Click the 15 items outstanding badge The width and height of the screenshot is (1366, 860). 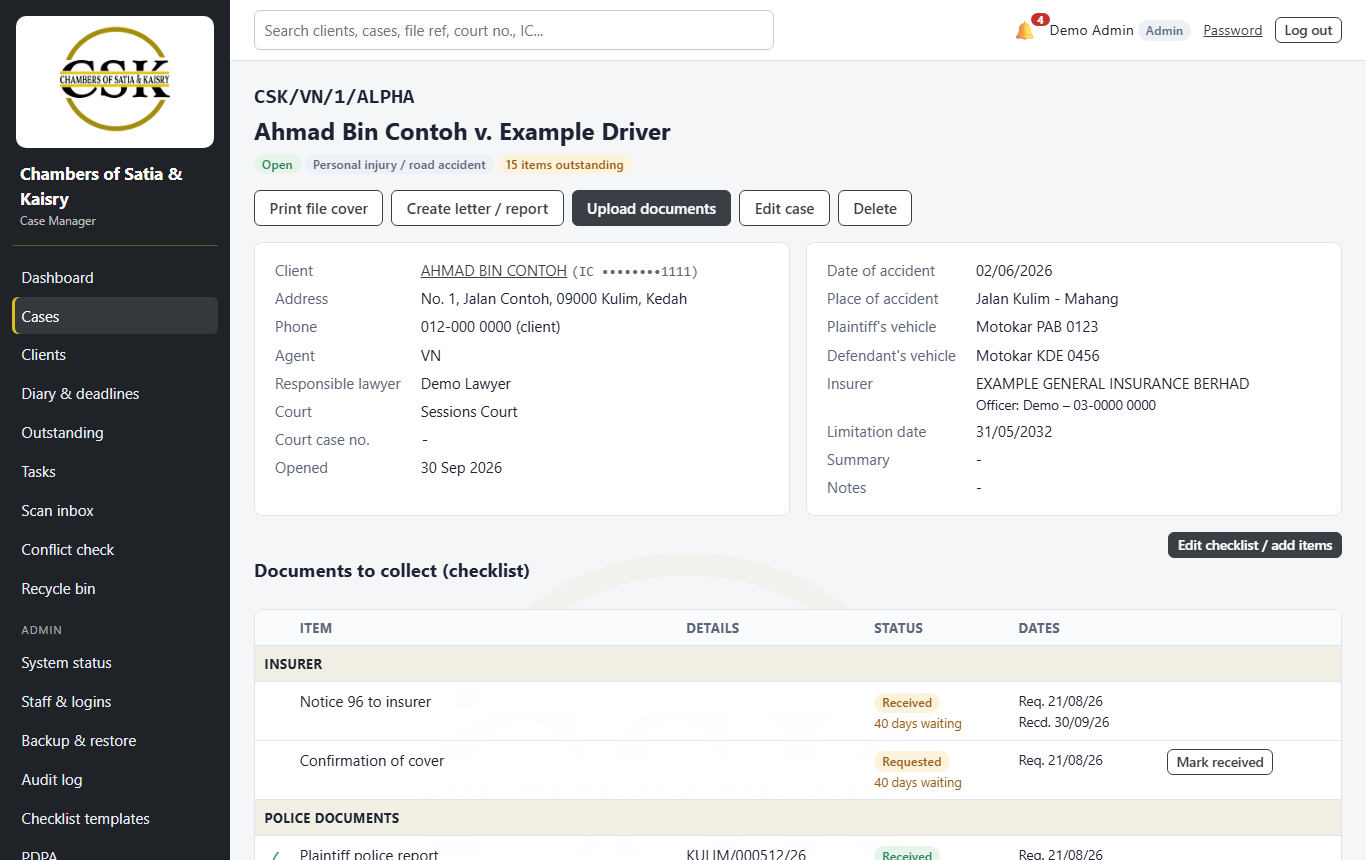tap(564, 165)
